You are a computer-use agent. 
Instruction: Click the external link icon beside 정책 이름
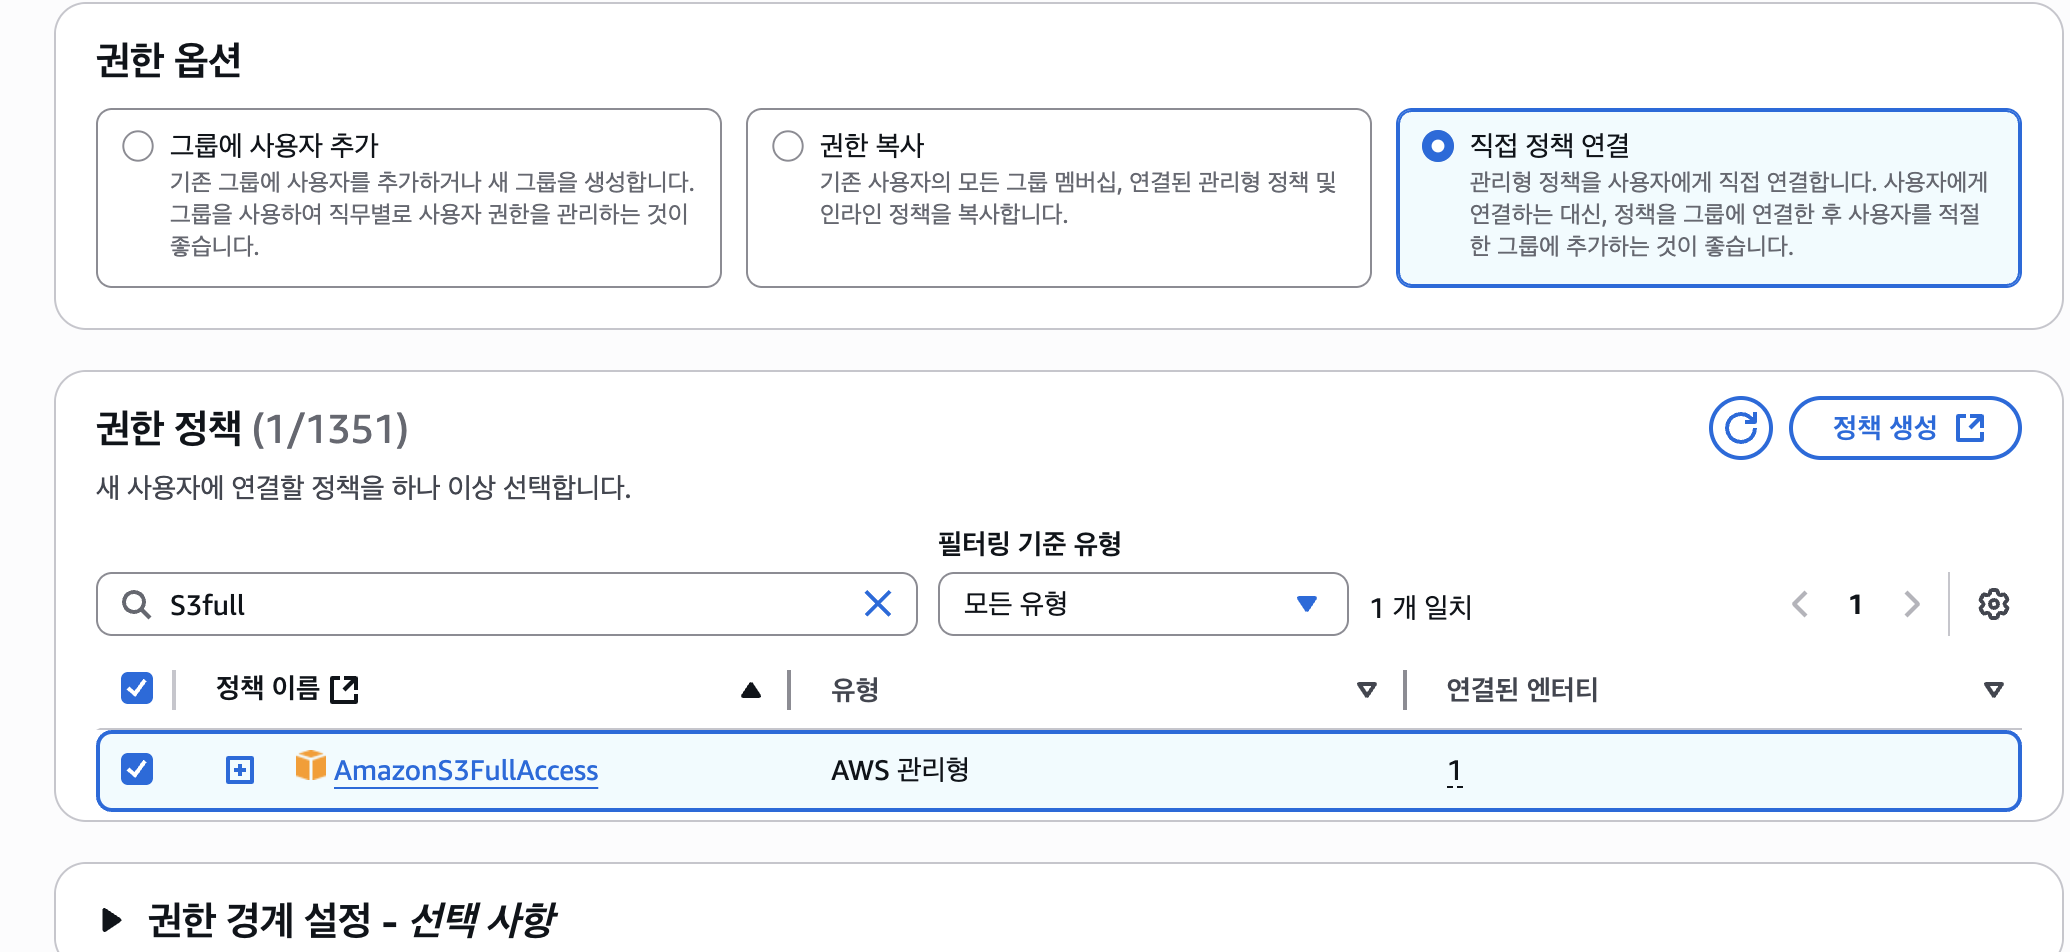pos(344,689)
